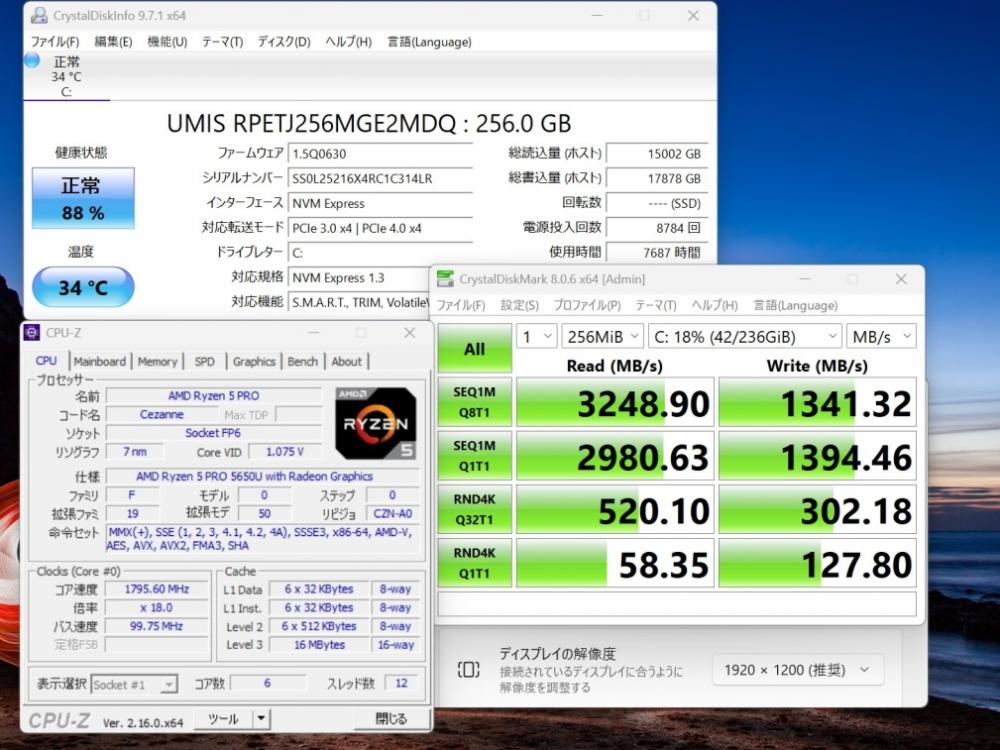Click the CrystalDiskInfo app icon in title bar
The height and width of the screenshot is (750, 1000).
40,15
